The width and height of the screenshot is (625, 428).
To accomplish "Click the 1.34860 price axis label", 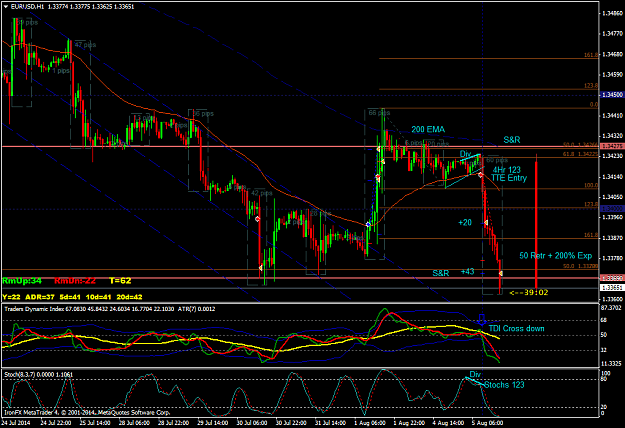I will click(613, 13).
